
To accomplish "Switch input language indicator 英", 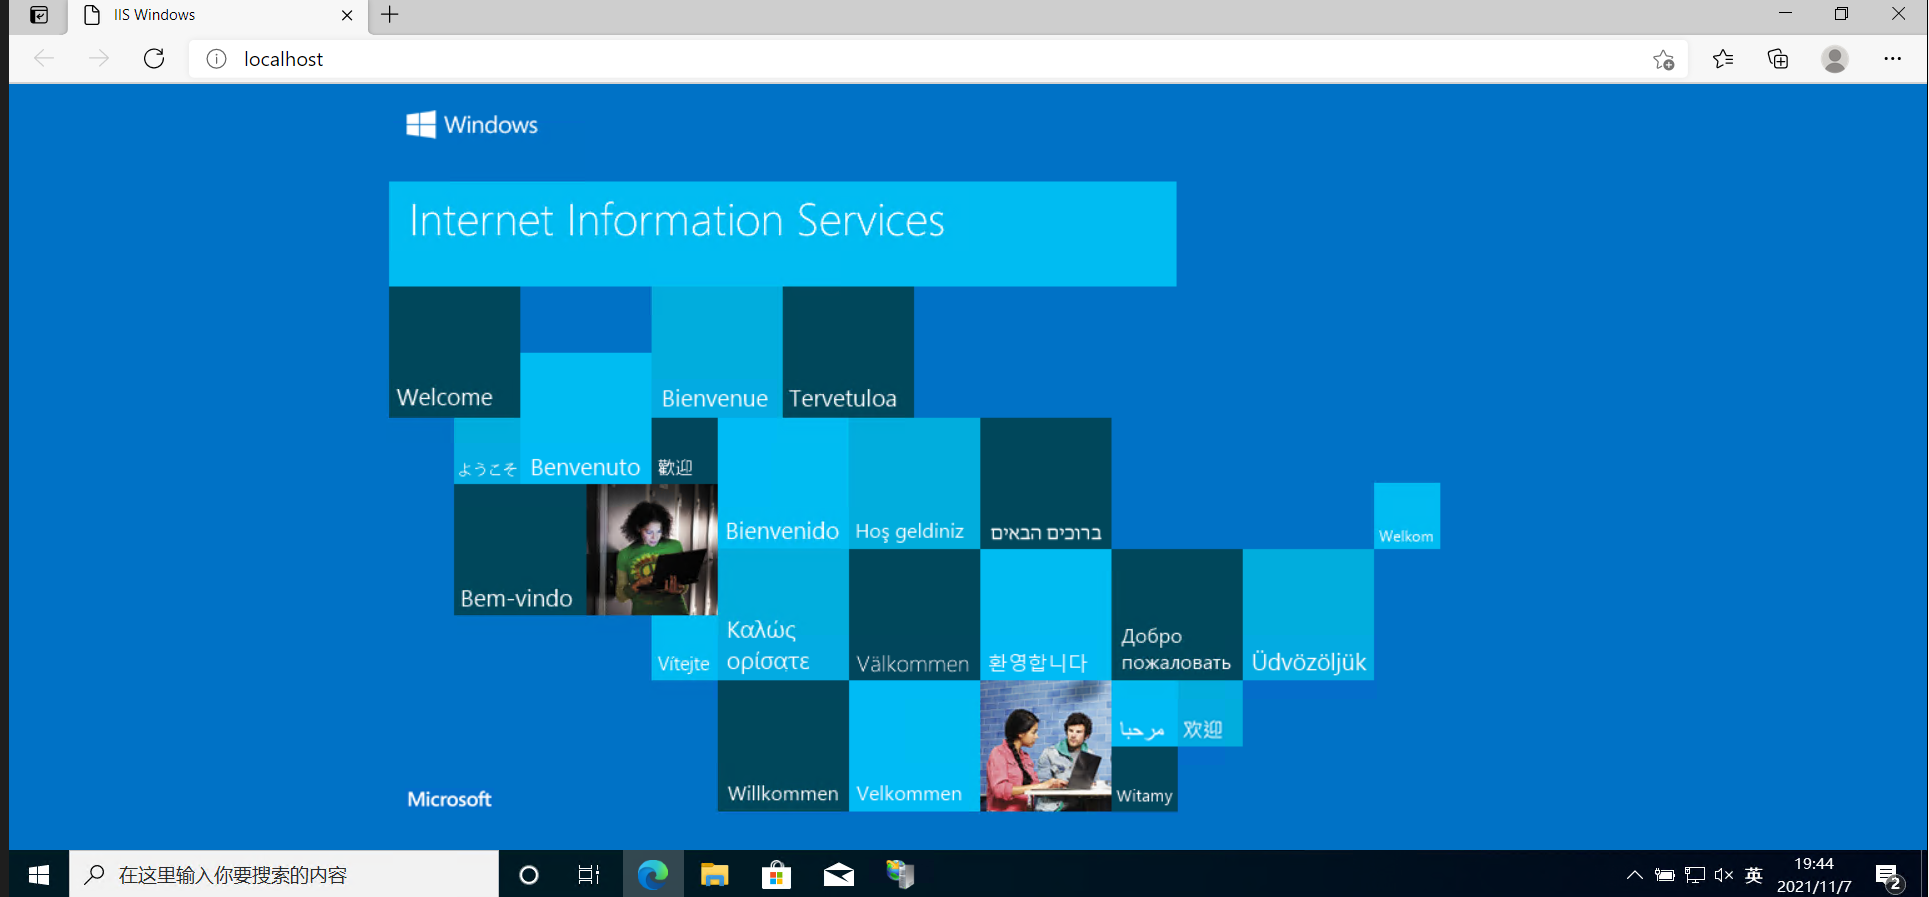I will (1754, 875).
